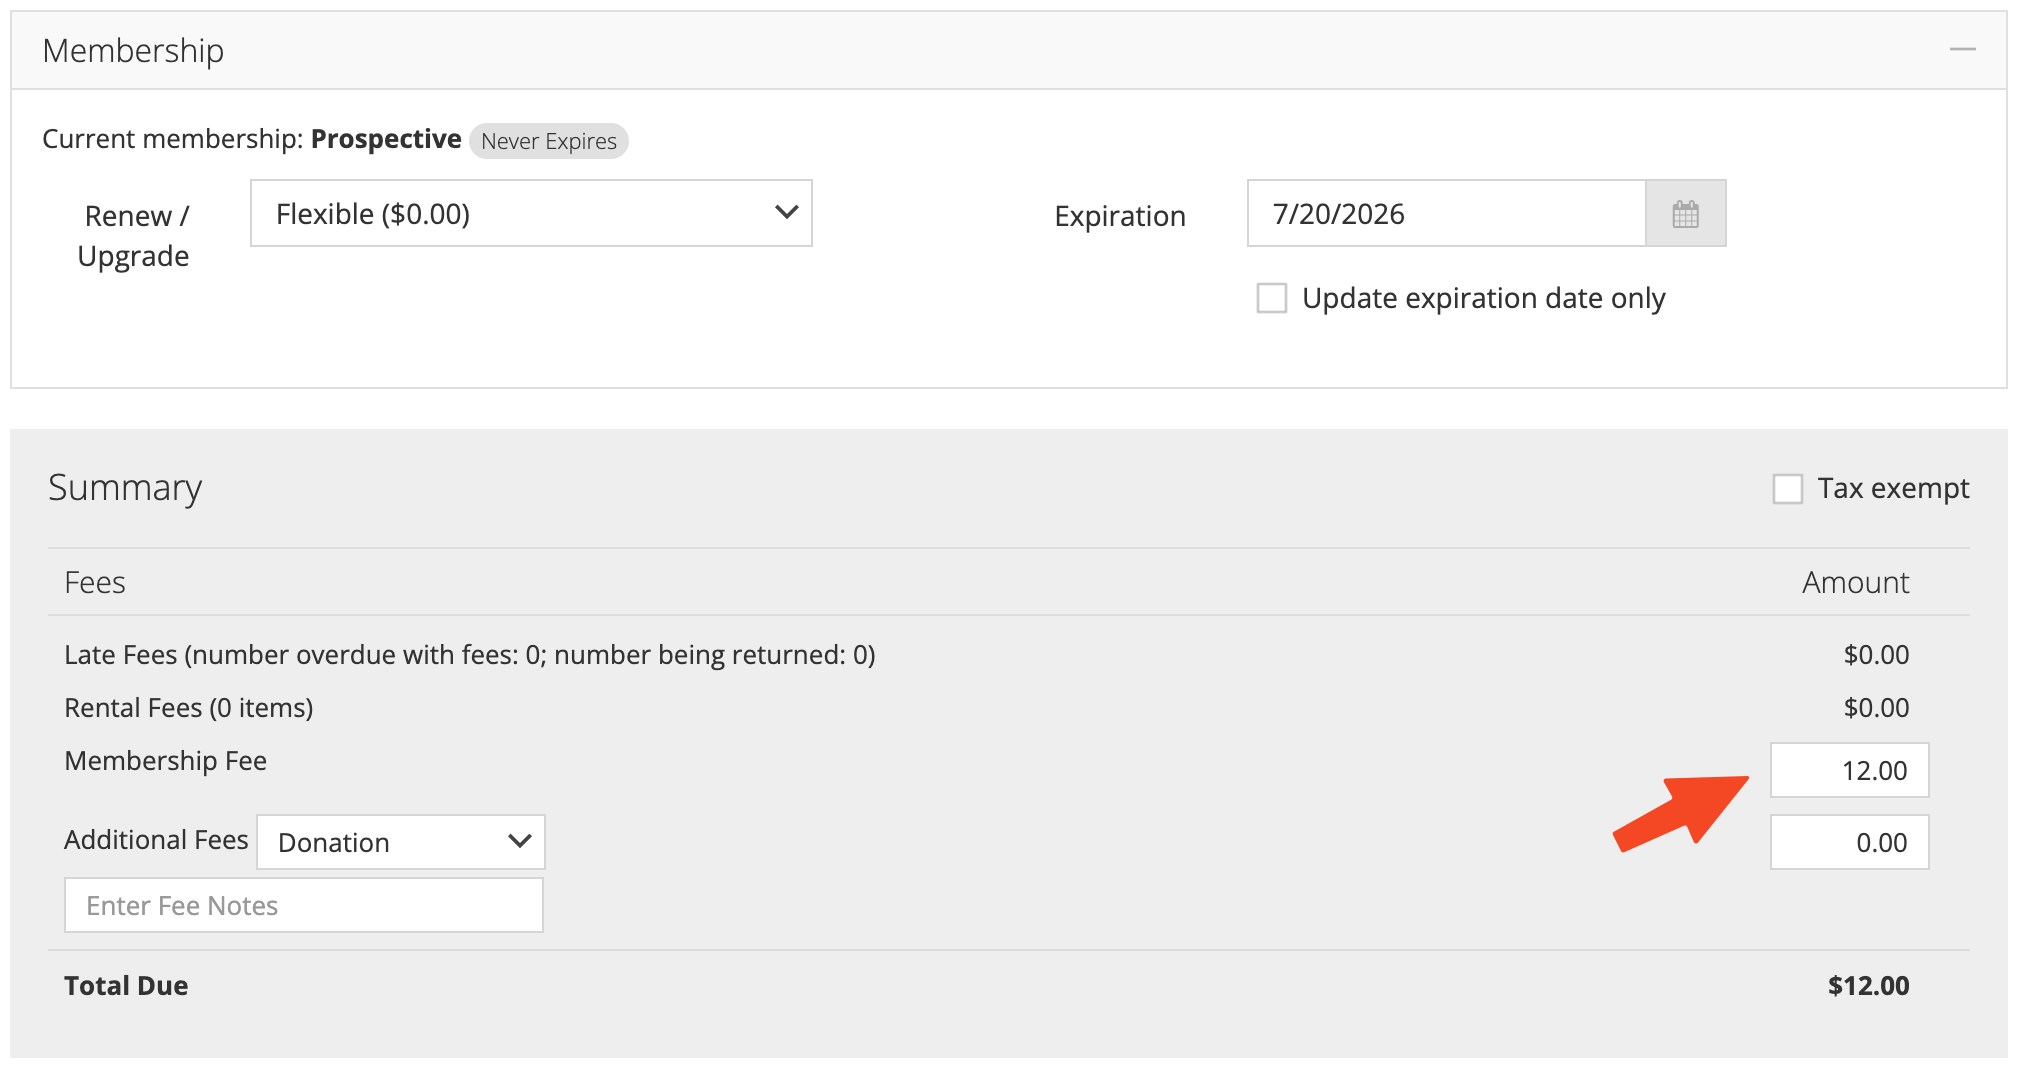Image resolution: width=2020 pixels, height=1070 pixels.
Task: Select the Late Fees description text
Action: coord(469,655)
